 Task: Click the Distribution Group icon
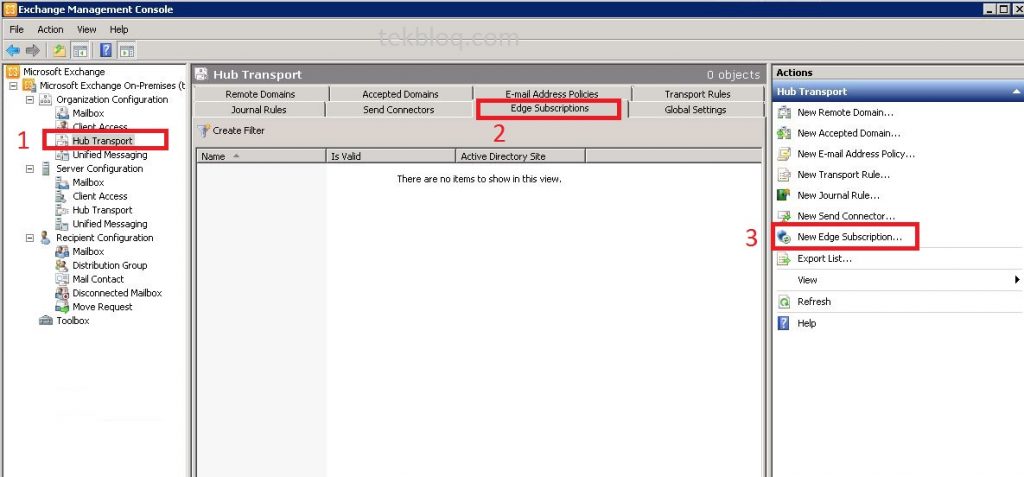pyautogui.click(x=62, y=265)
